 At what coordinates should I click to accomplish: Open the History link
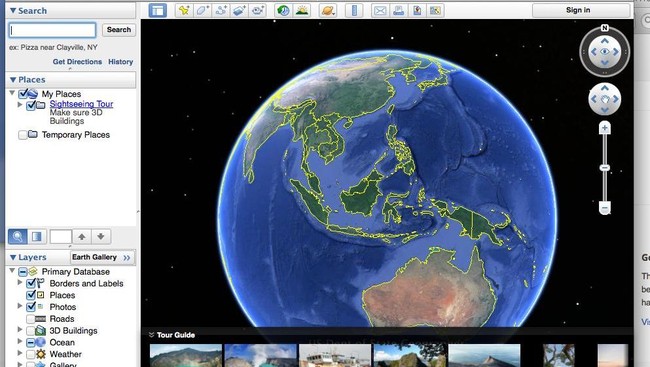point(121,61)
